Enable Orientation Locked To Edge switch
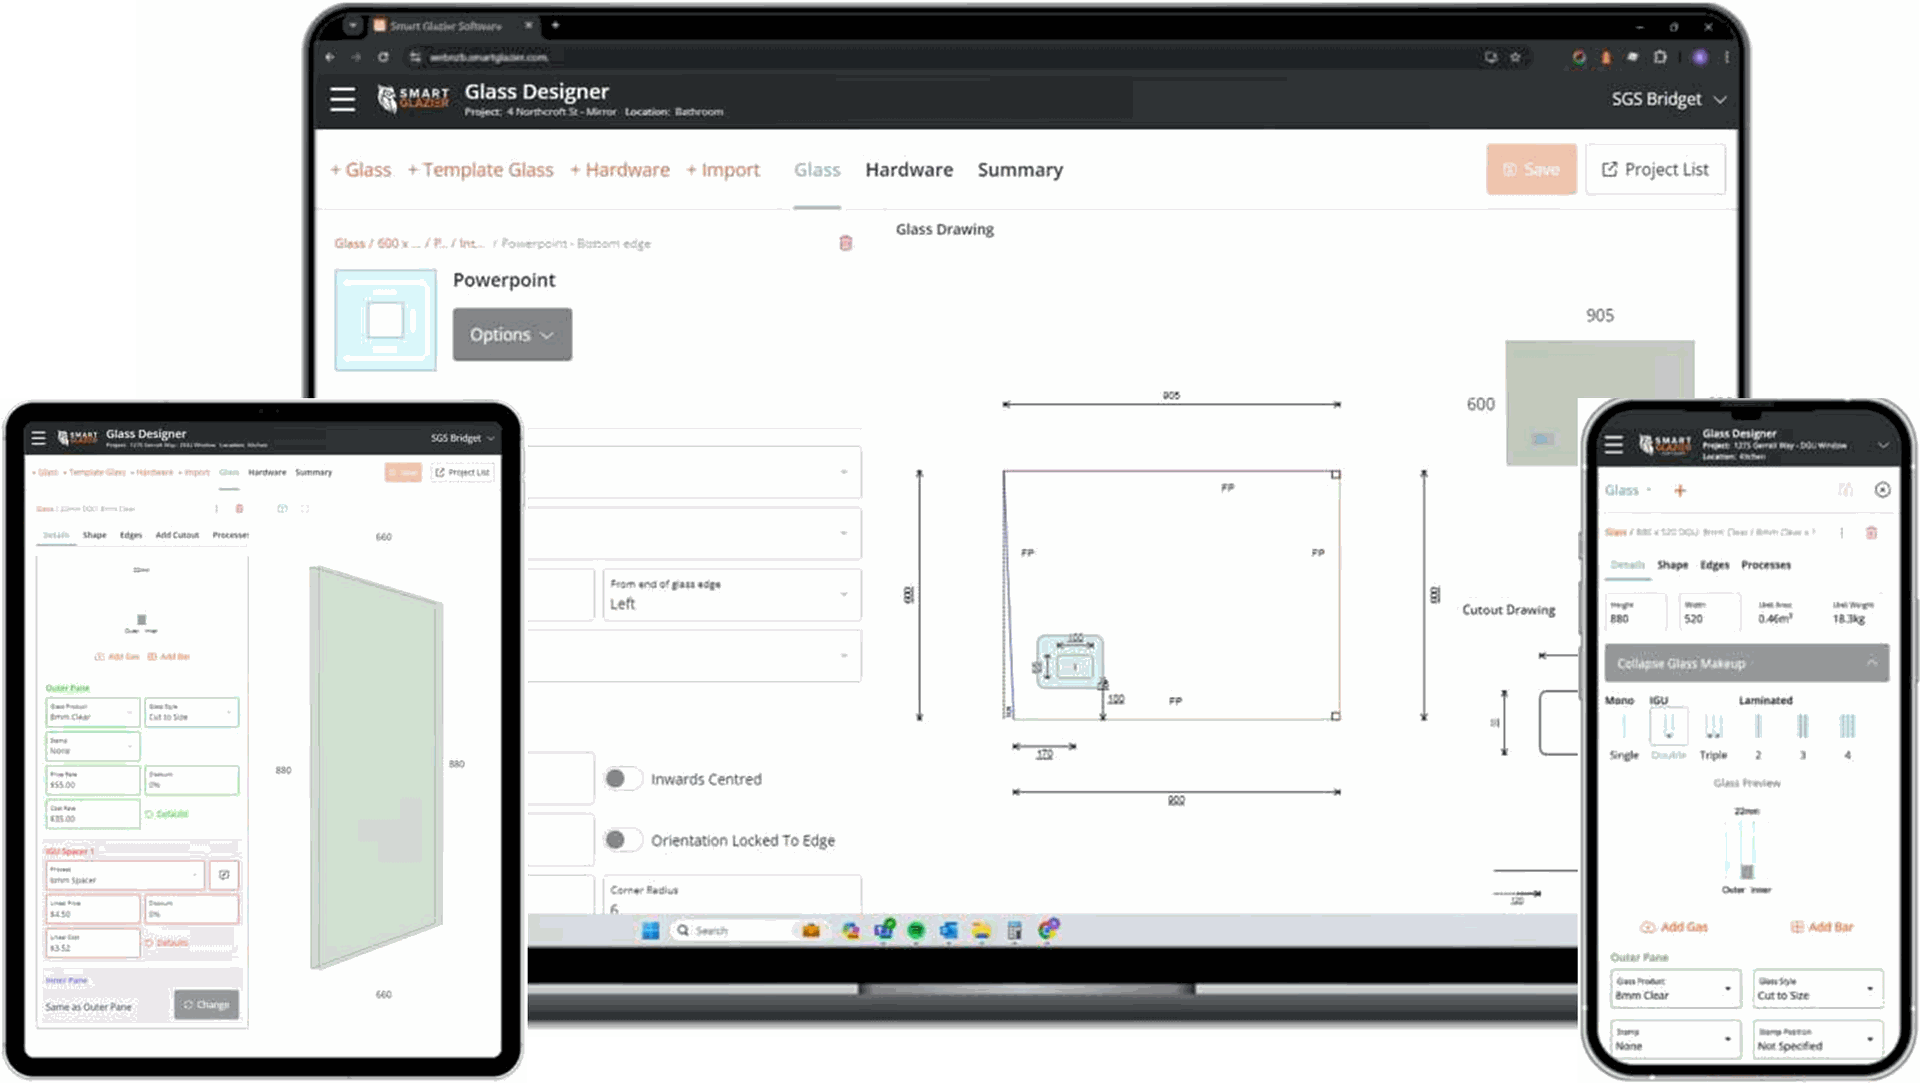Screen dimensions: 1920x1083 622,840
